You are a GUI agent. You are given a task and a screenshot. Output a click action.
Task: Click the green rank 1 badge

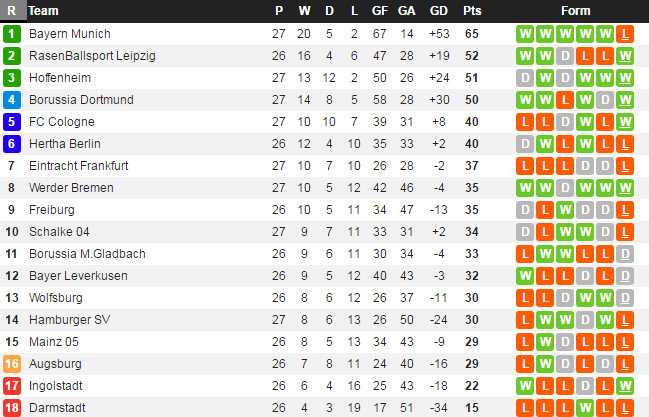[11, 33]
